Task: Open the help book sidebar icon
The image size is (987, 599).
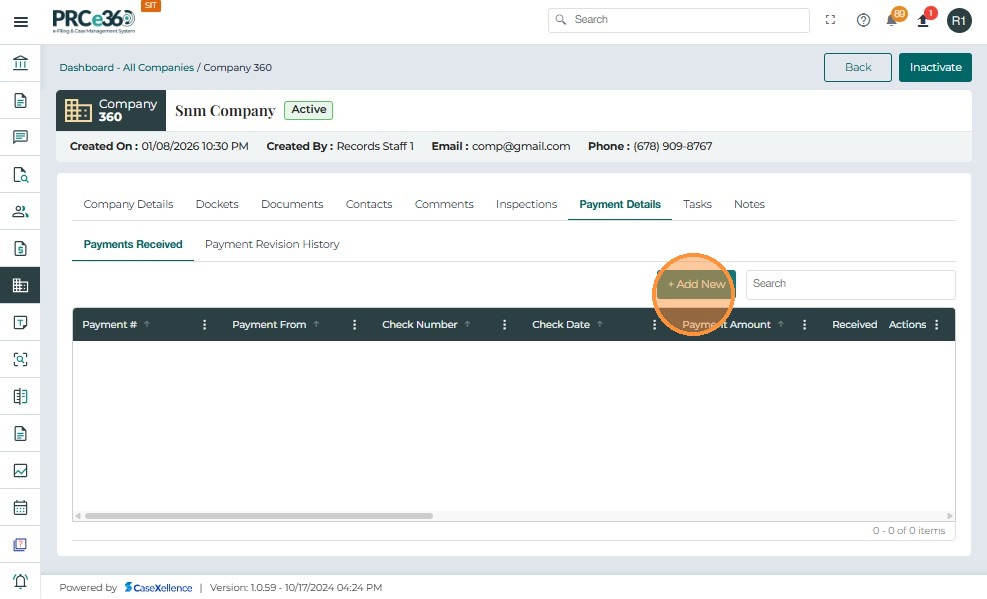Action: pos(20,544)
